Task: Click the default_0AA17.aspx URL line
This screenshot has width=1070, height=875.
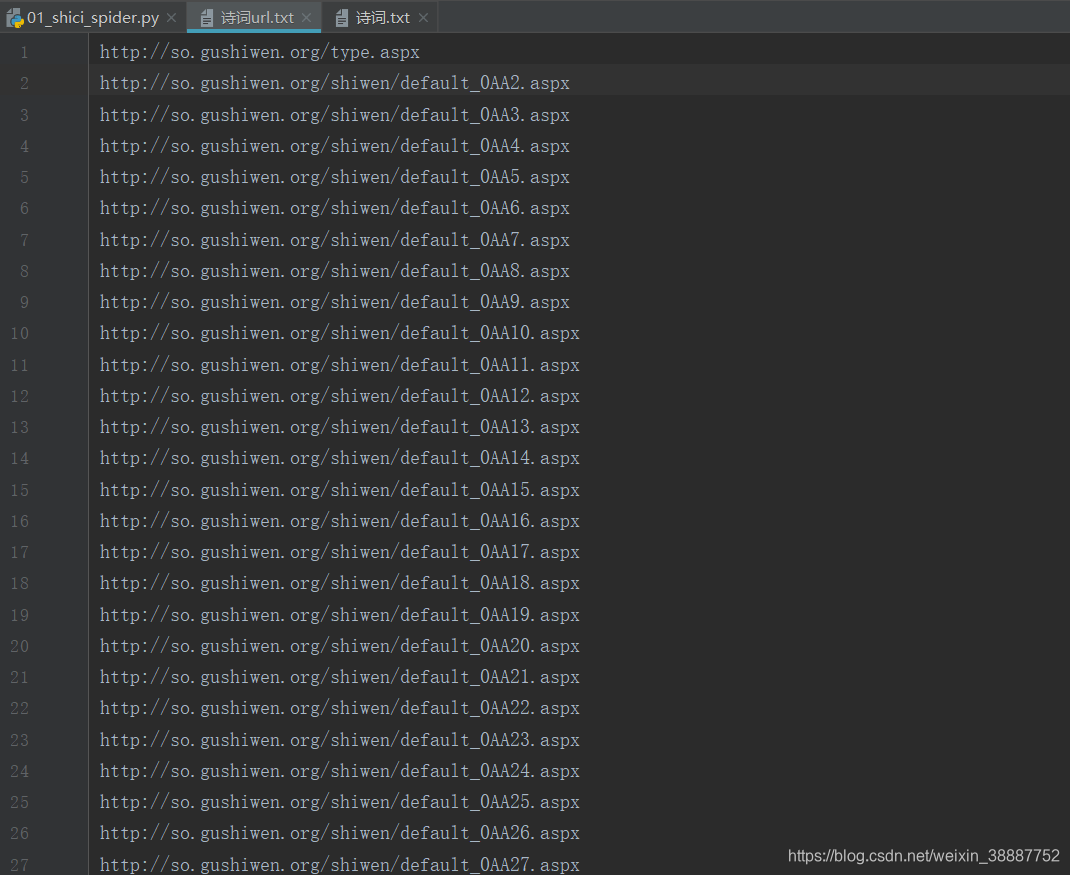Action: point(340,552)
